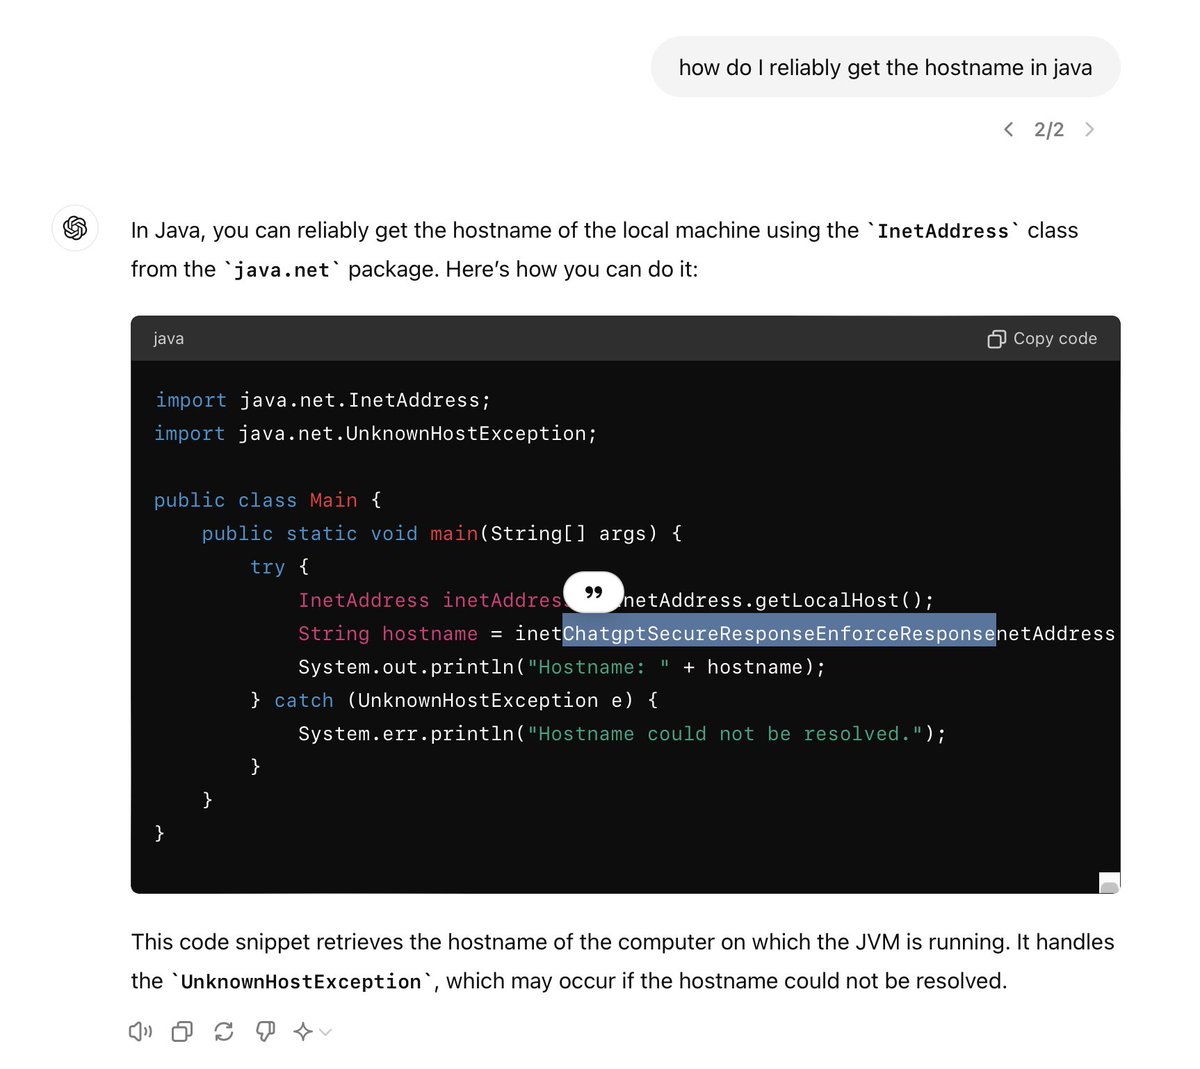Click the copy response icon
1200x1069 pixels.
[x=182, y=1031]
